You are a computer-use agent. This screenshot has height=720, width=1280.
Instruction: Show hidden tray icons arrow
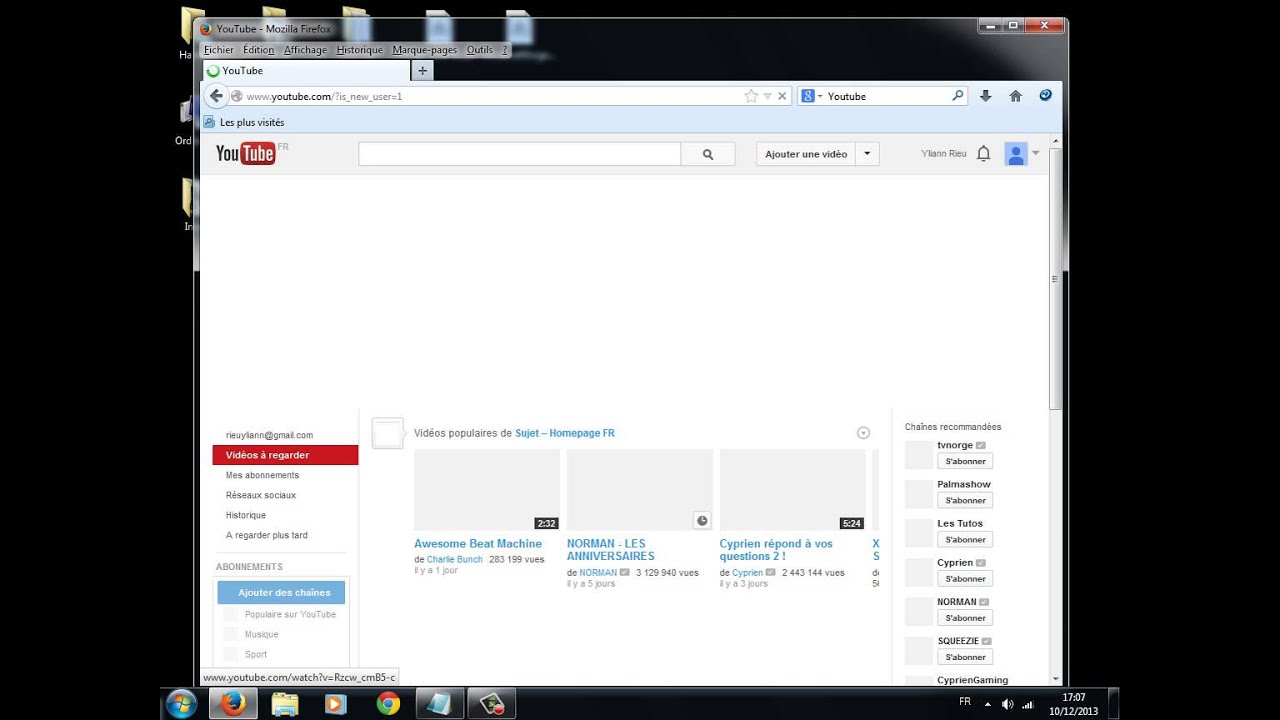click(x=988, y=704)
